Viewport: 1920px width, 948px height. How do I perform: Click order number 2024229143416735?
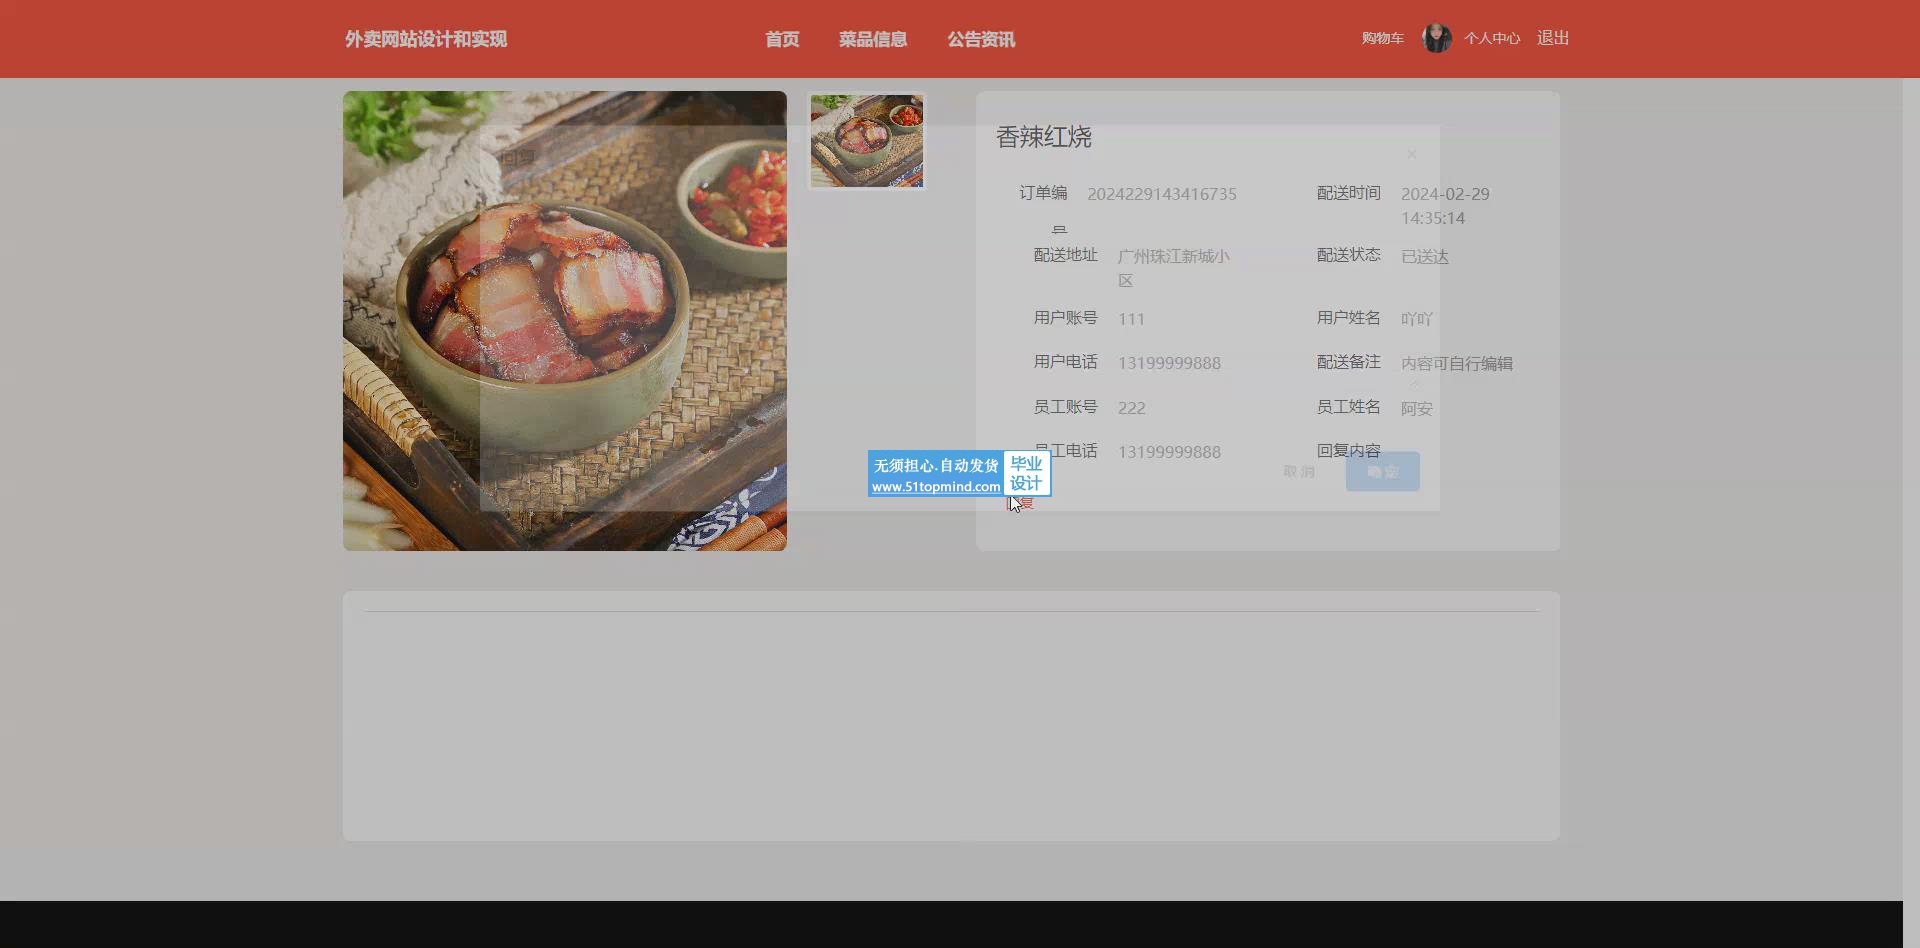[1162, 194]
